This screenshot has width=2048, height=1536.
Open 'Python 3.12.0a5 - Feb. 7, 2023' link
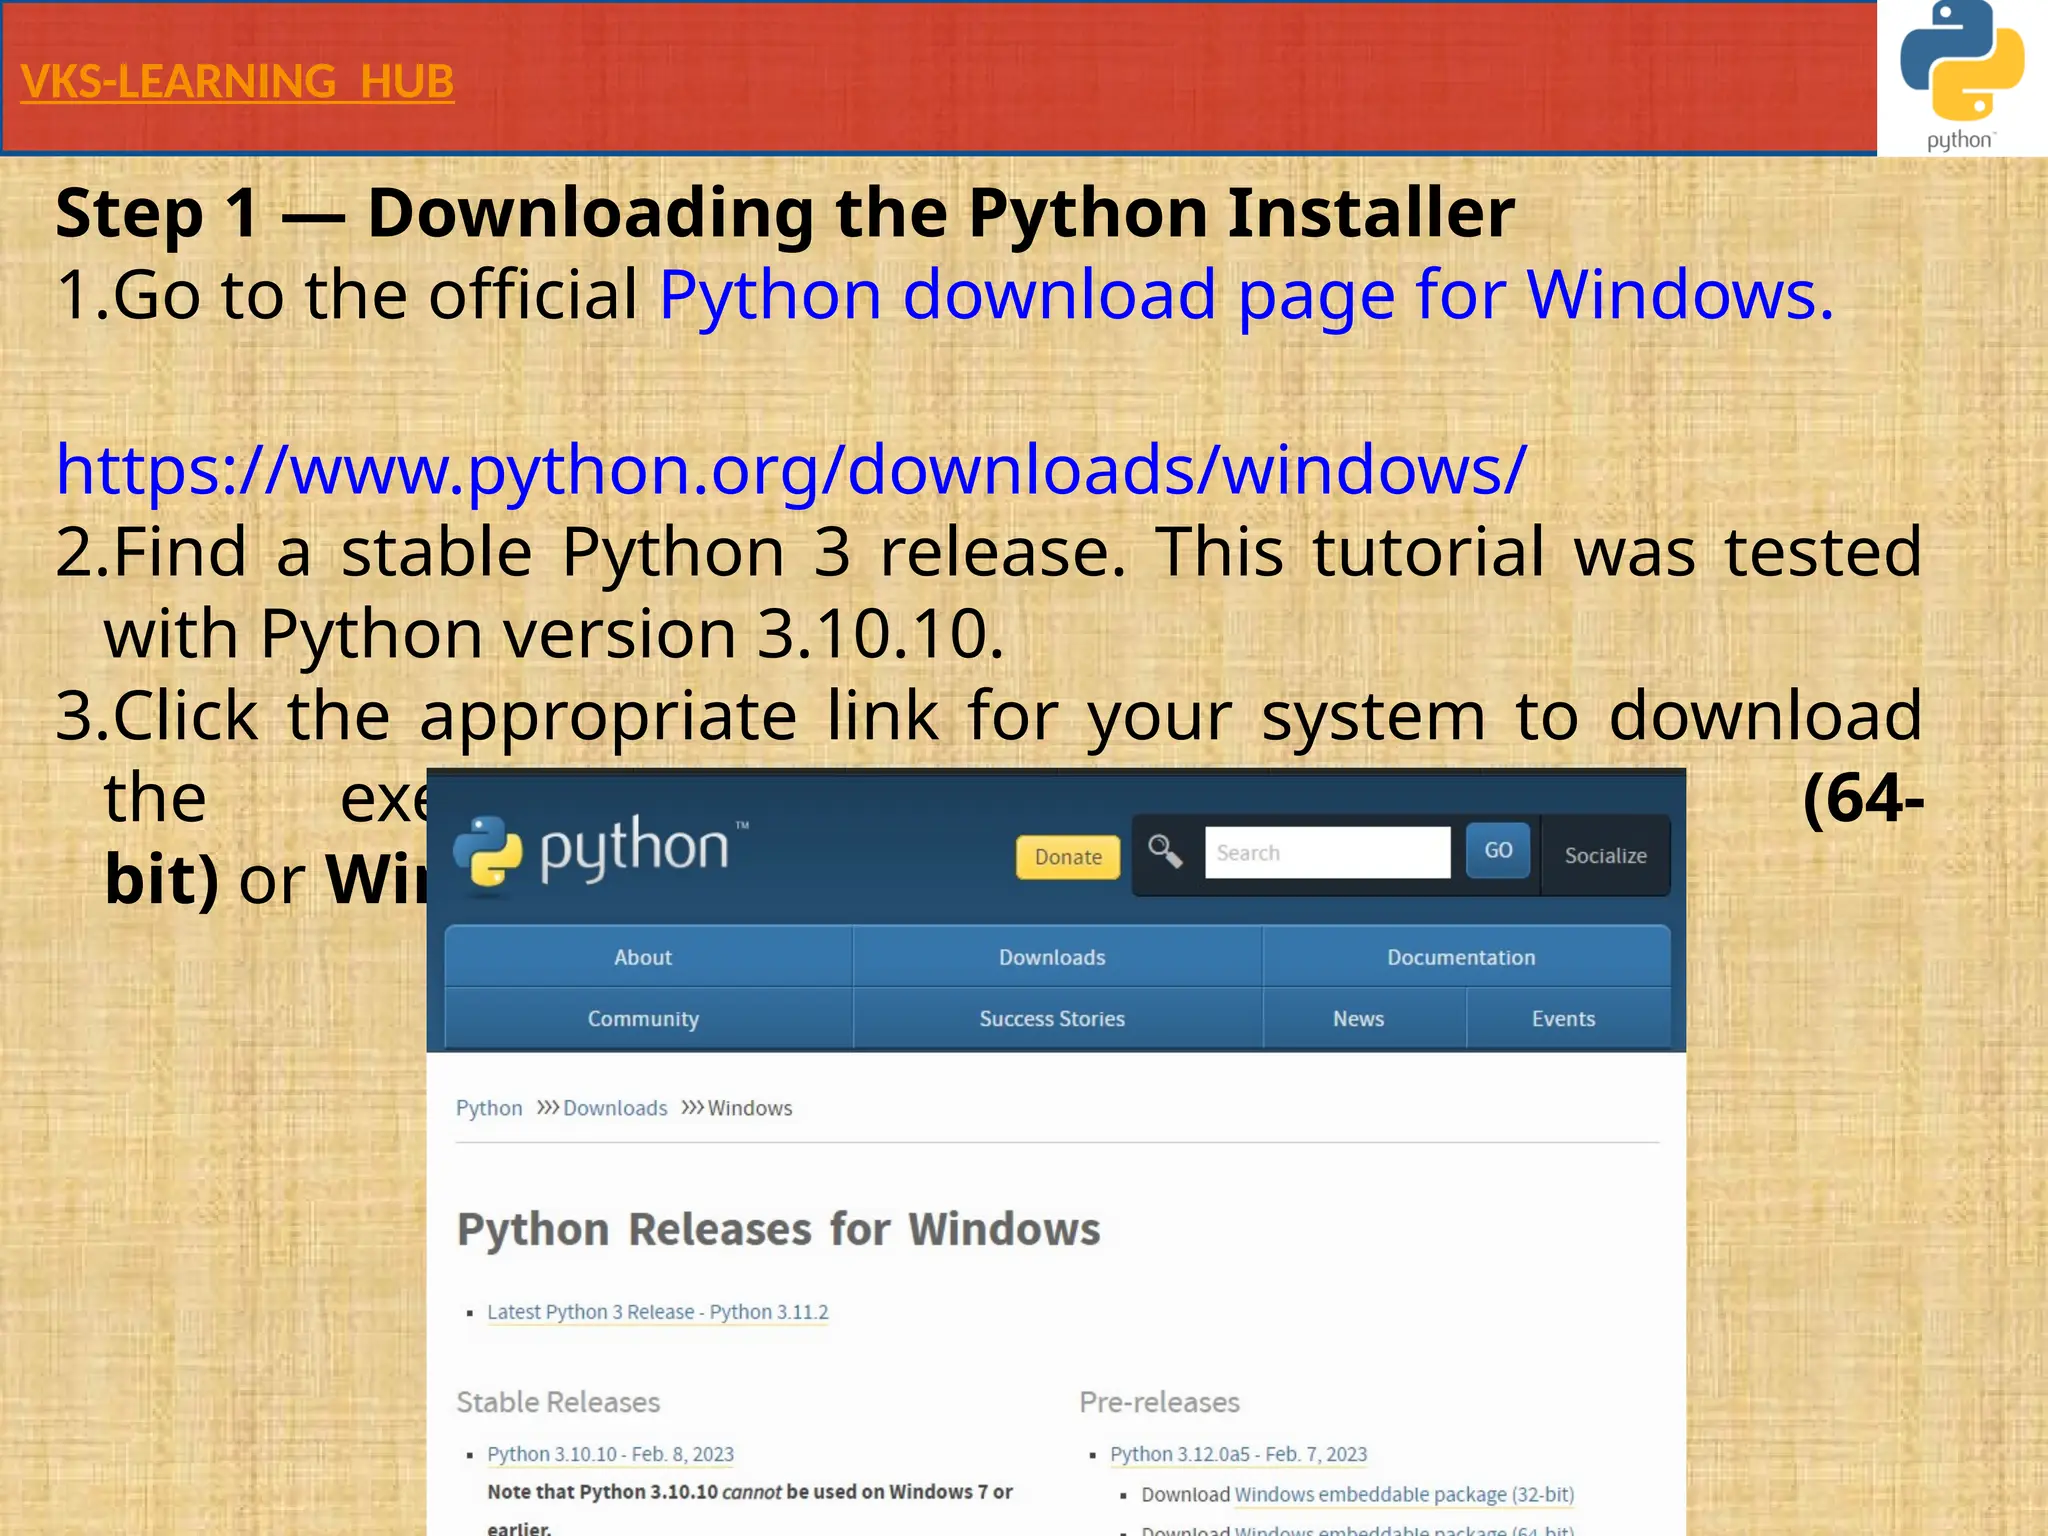pos(1238,1454)
